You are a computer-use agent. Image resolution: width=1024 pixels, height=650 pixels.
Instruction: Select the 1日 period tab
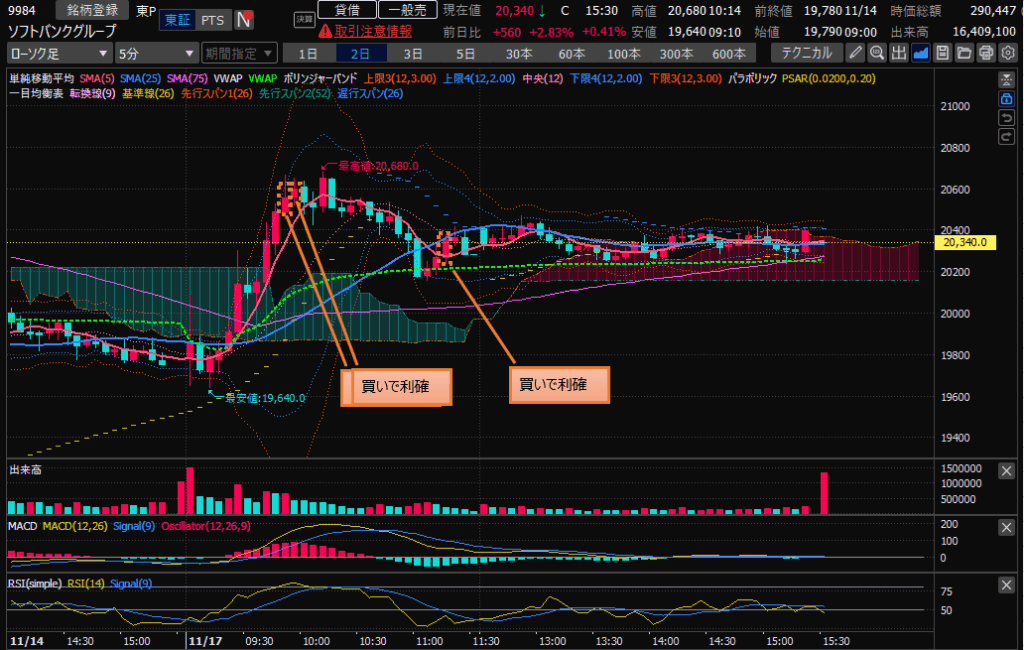click(309, 53)
